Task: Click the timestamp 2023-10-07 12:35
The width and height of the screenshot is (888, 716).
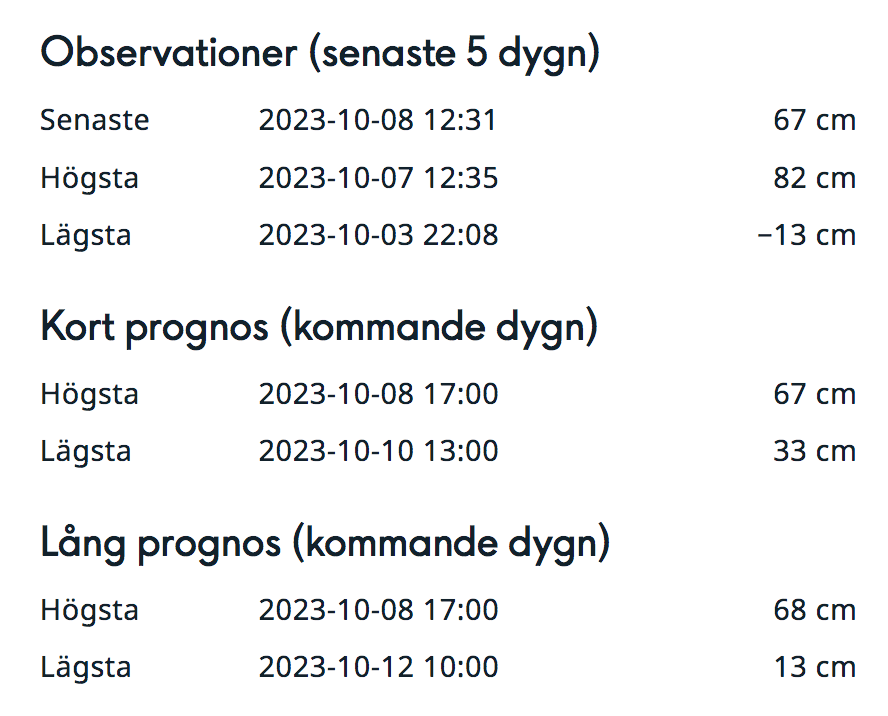Action: click(378, 178)
